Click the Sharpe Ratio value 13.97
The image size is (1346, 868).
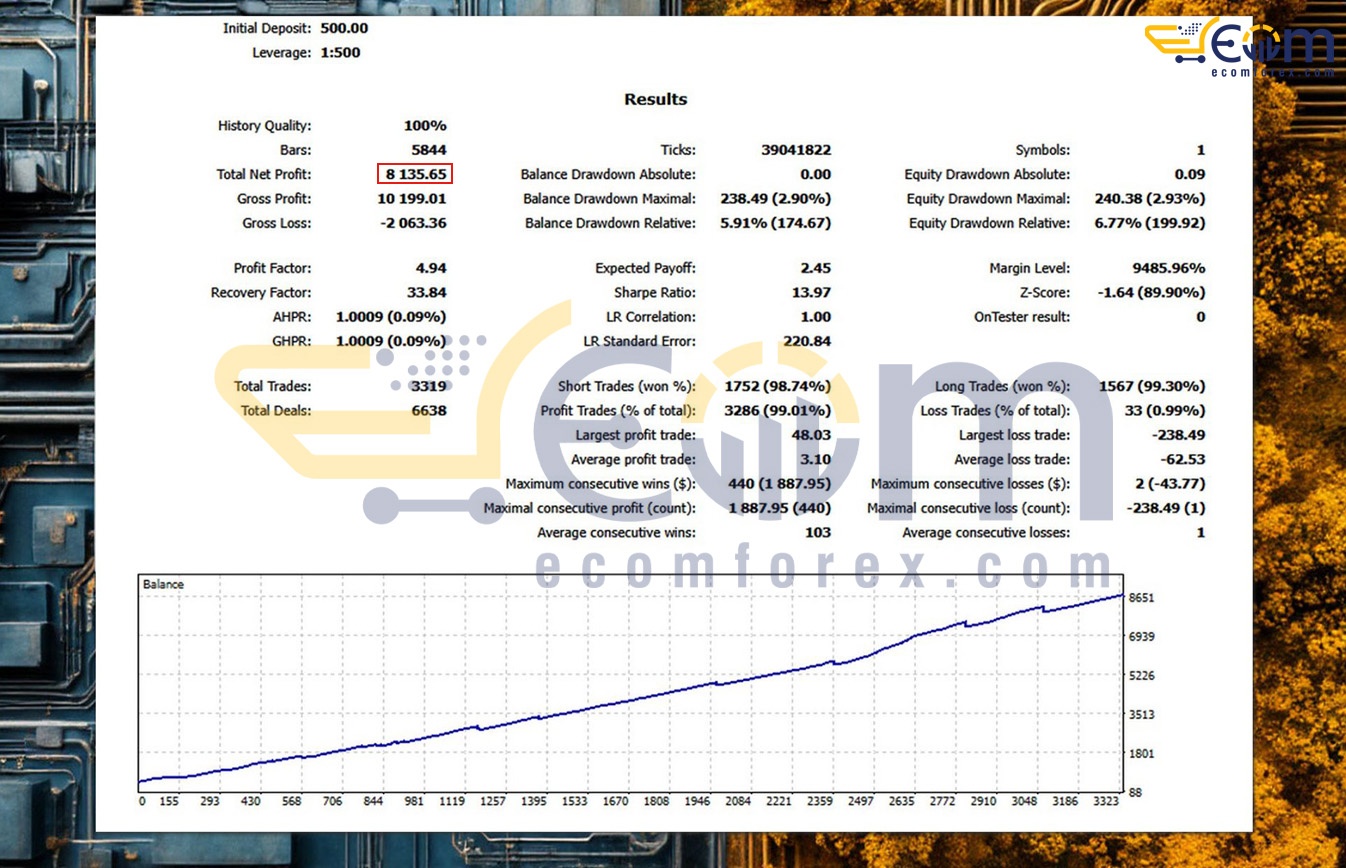click(811, 293)
